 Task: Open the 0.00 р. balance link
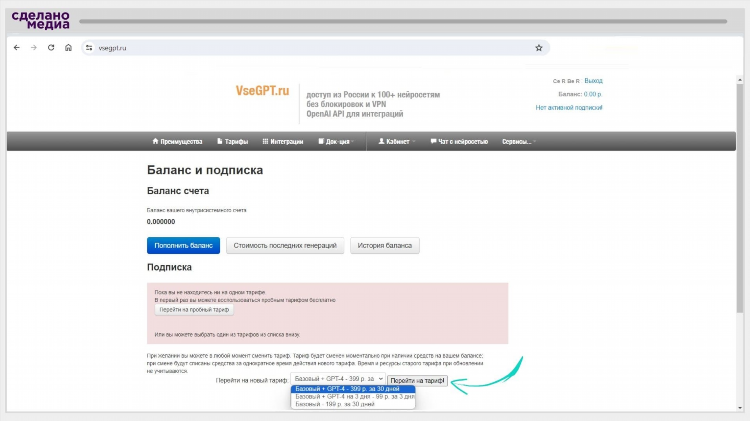pyautogui.click(x=593, y=94)
